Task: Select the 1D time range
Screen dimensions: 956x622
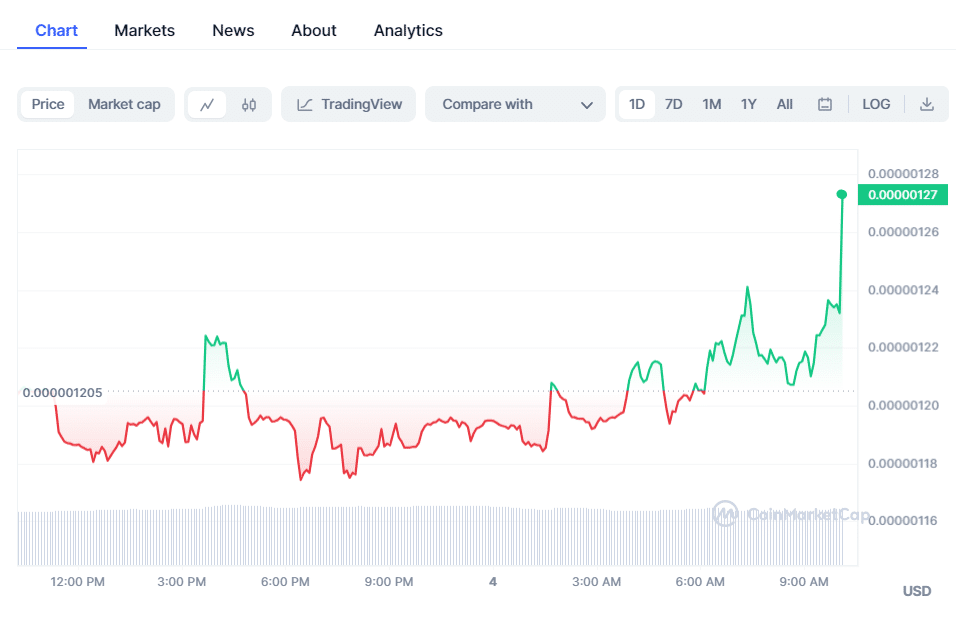Action: pos(637,104)
